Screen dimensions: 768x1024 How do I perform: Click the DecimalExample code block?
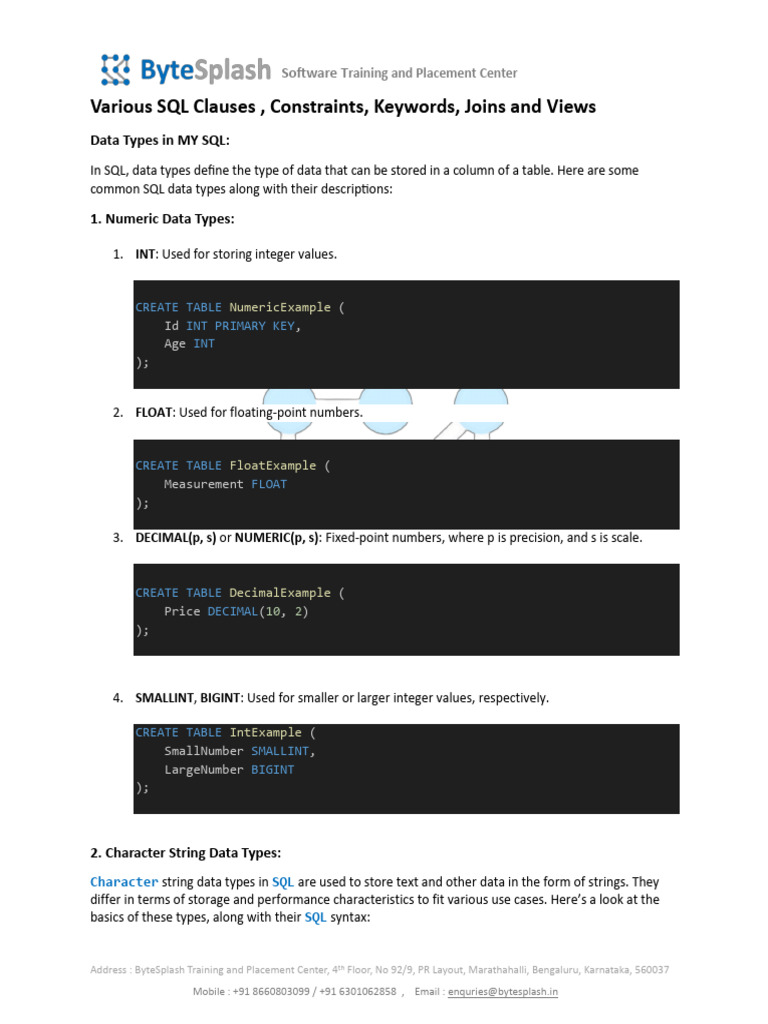[406, 609]
